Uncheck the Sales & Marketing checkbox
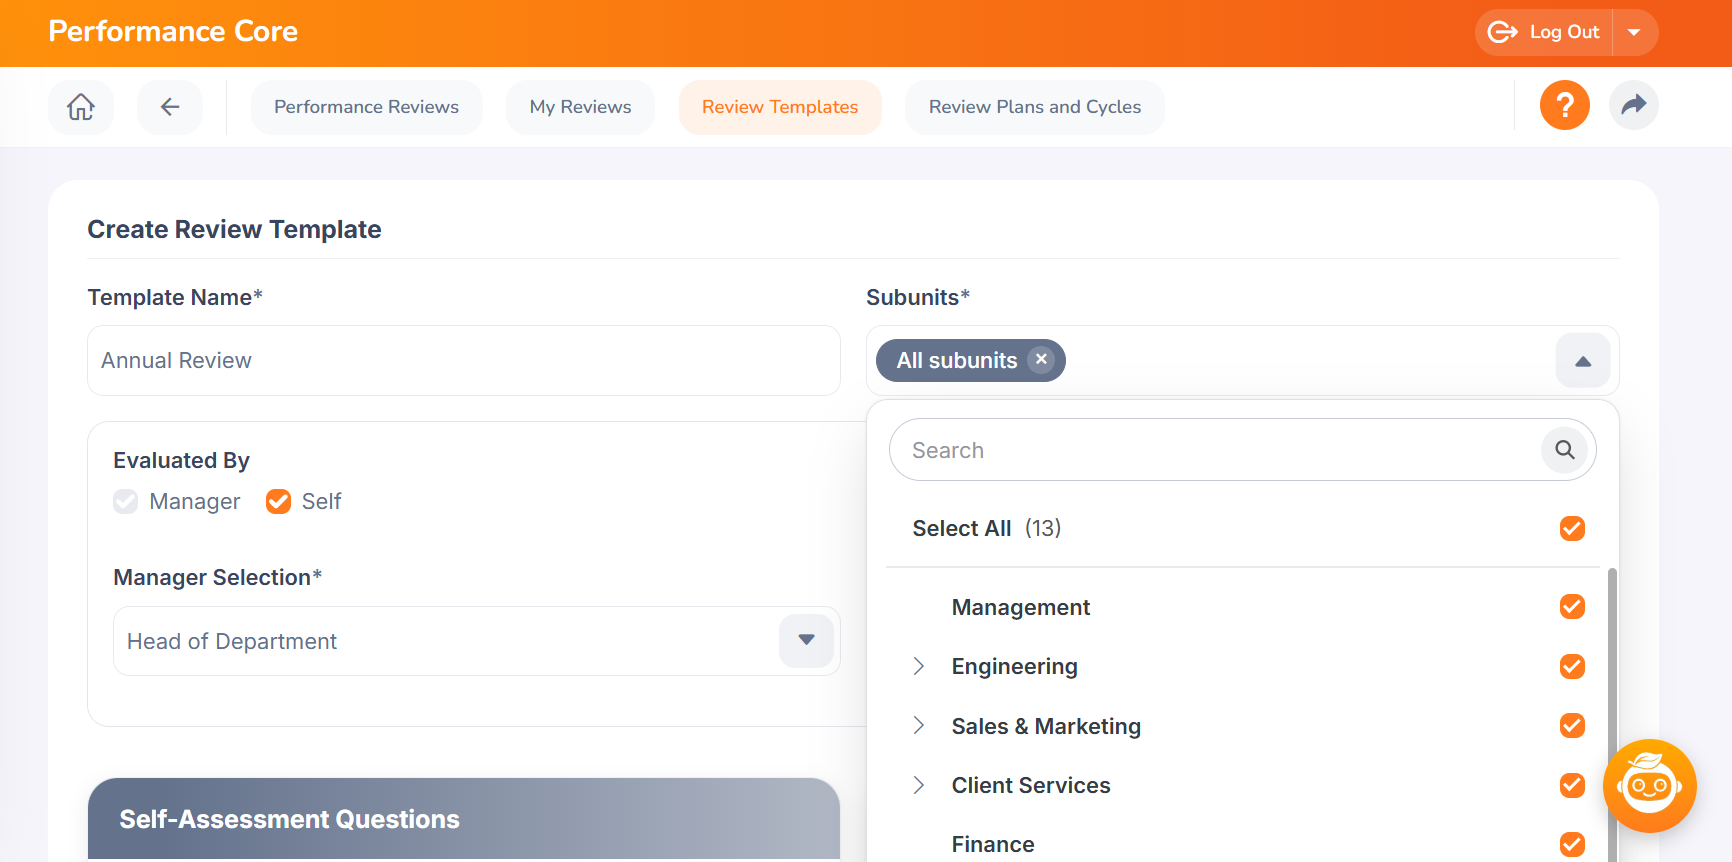This screenshot has width=1732, height=862. coord(1572,726)
